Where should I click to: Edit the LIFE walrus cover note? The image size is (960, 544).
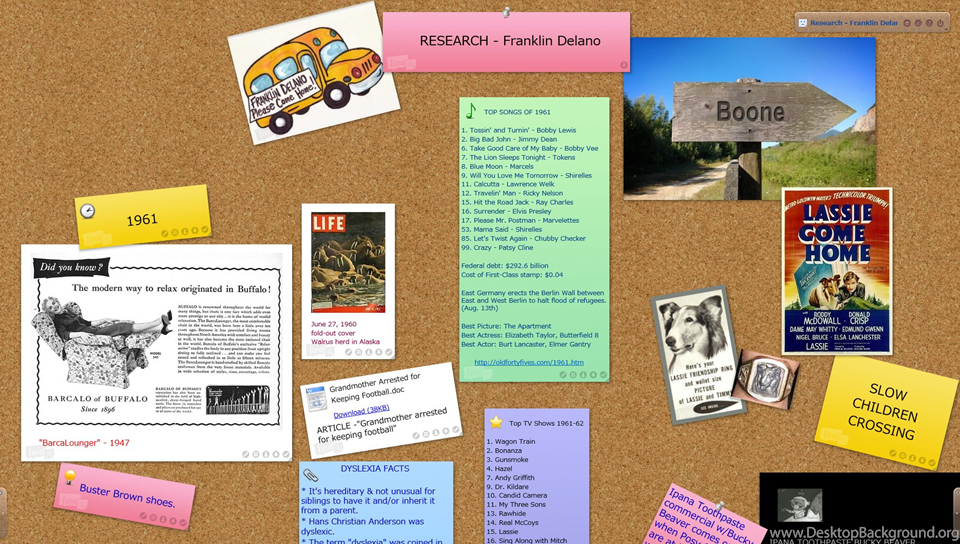click(x=348, y=352)
